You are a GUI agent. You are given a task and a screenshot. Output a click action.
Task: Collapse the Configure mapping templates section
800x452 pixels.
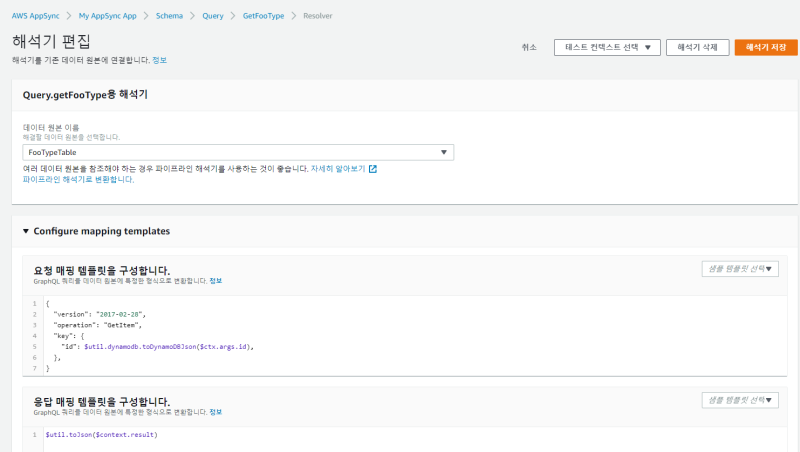click(x=26, y=231)
